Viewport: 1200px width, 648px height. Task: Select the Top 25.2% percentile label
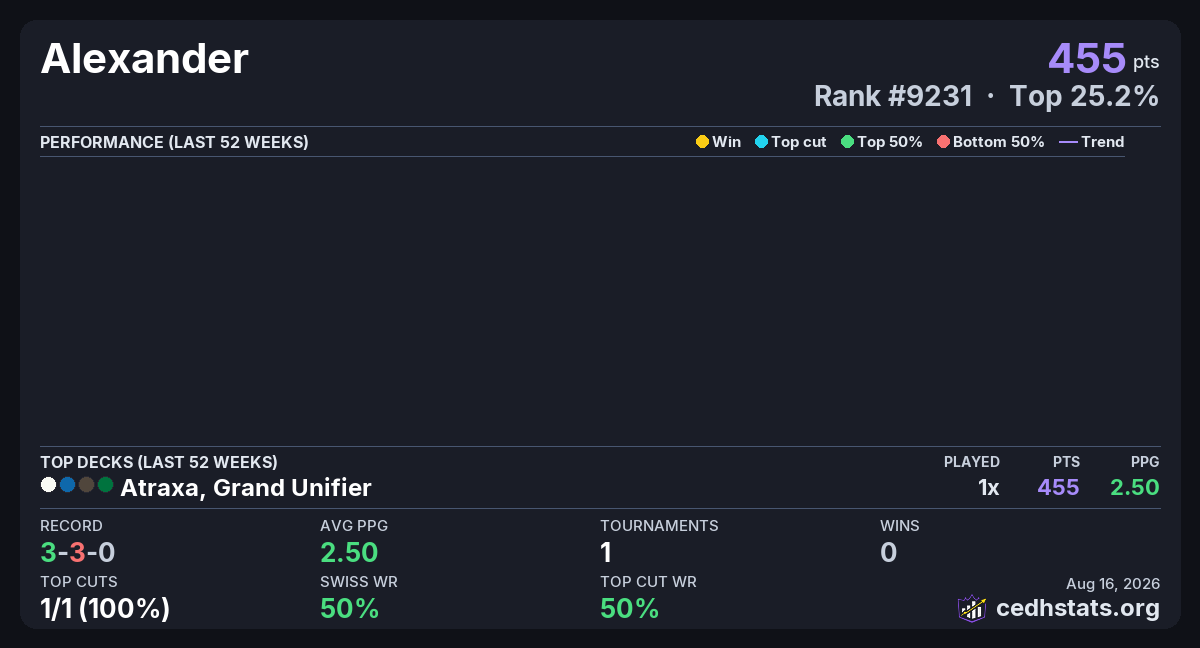click(x=1084, y=96)
